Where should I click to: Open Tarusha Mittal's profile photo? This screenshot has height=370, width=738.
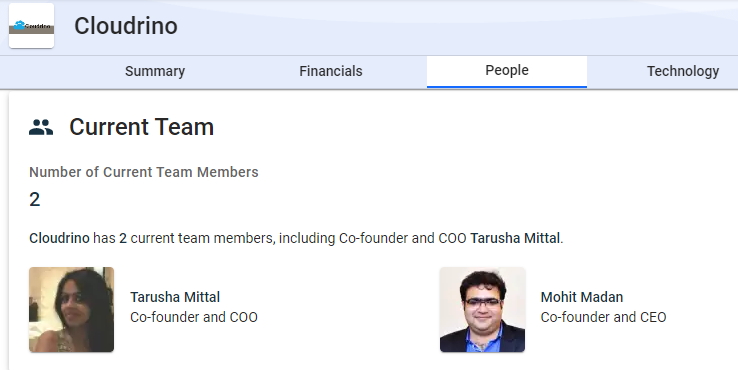pos(72,309)
